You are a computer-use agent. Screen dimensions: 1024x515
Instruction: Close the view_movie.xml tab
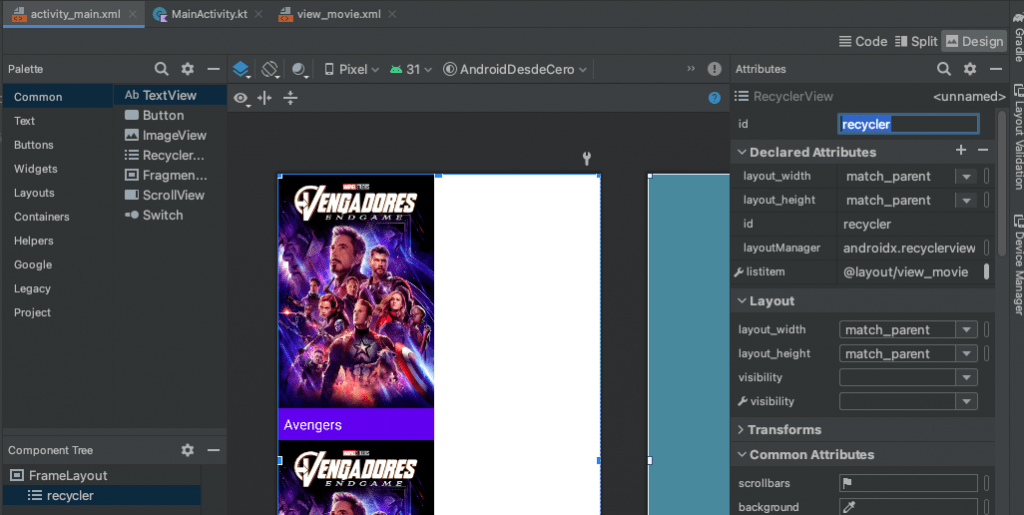(x=394, y=14)
